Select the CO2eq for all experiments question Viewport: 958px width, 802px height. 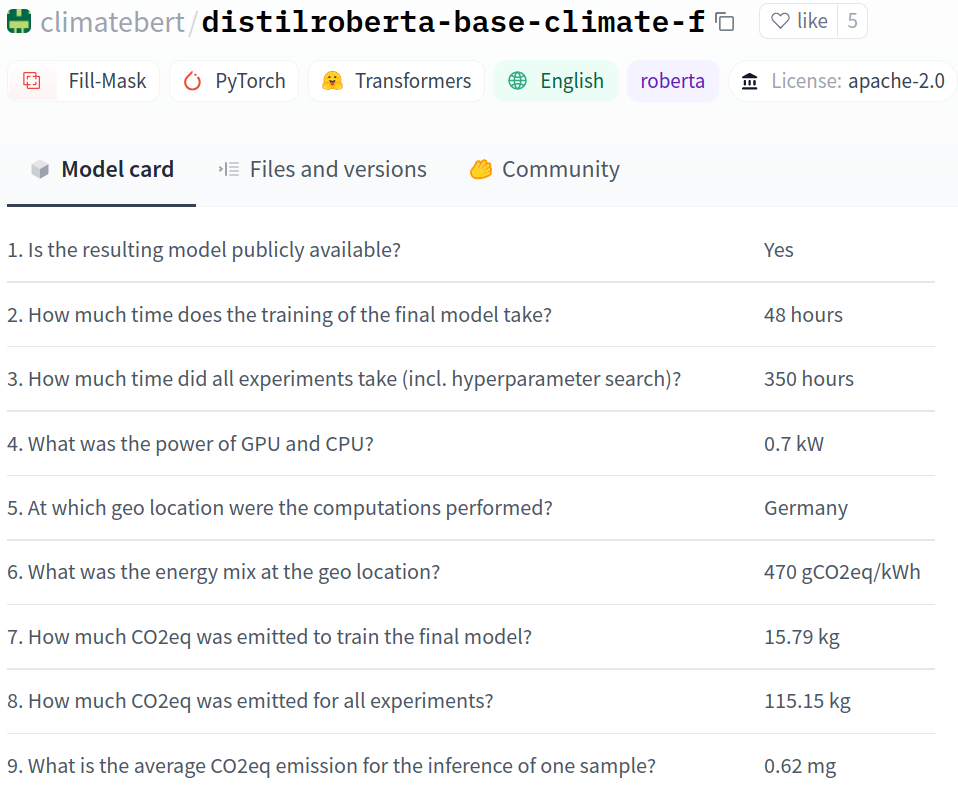click(250, 701)
